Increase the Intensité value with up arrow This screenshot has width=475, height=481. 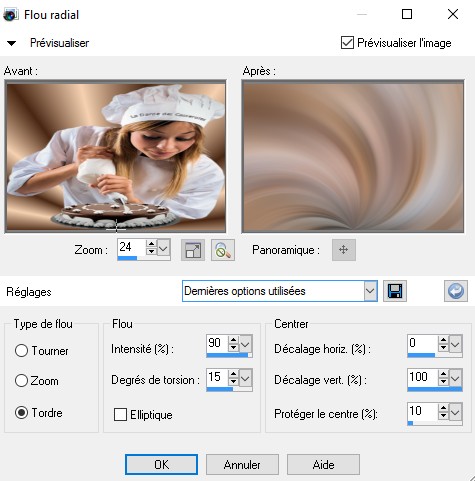click(233, 340)
